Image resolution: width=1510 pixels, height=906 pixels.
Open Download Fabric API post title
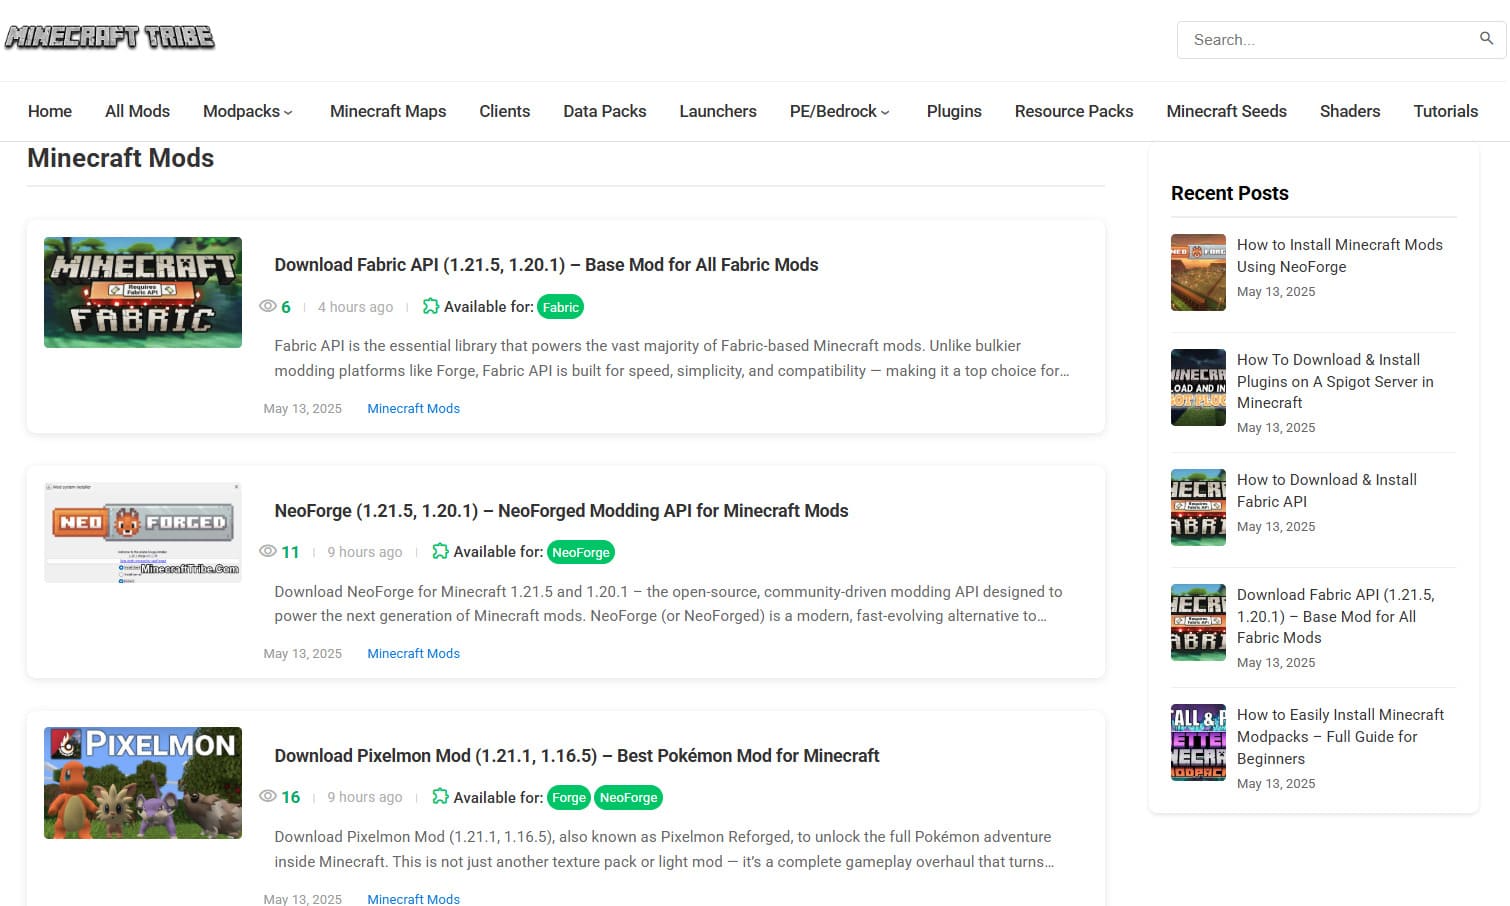click(x=546, y=265)
